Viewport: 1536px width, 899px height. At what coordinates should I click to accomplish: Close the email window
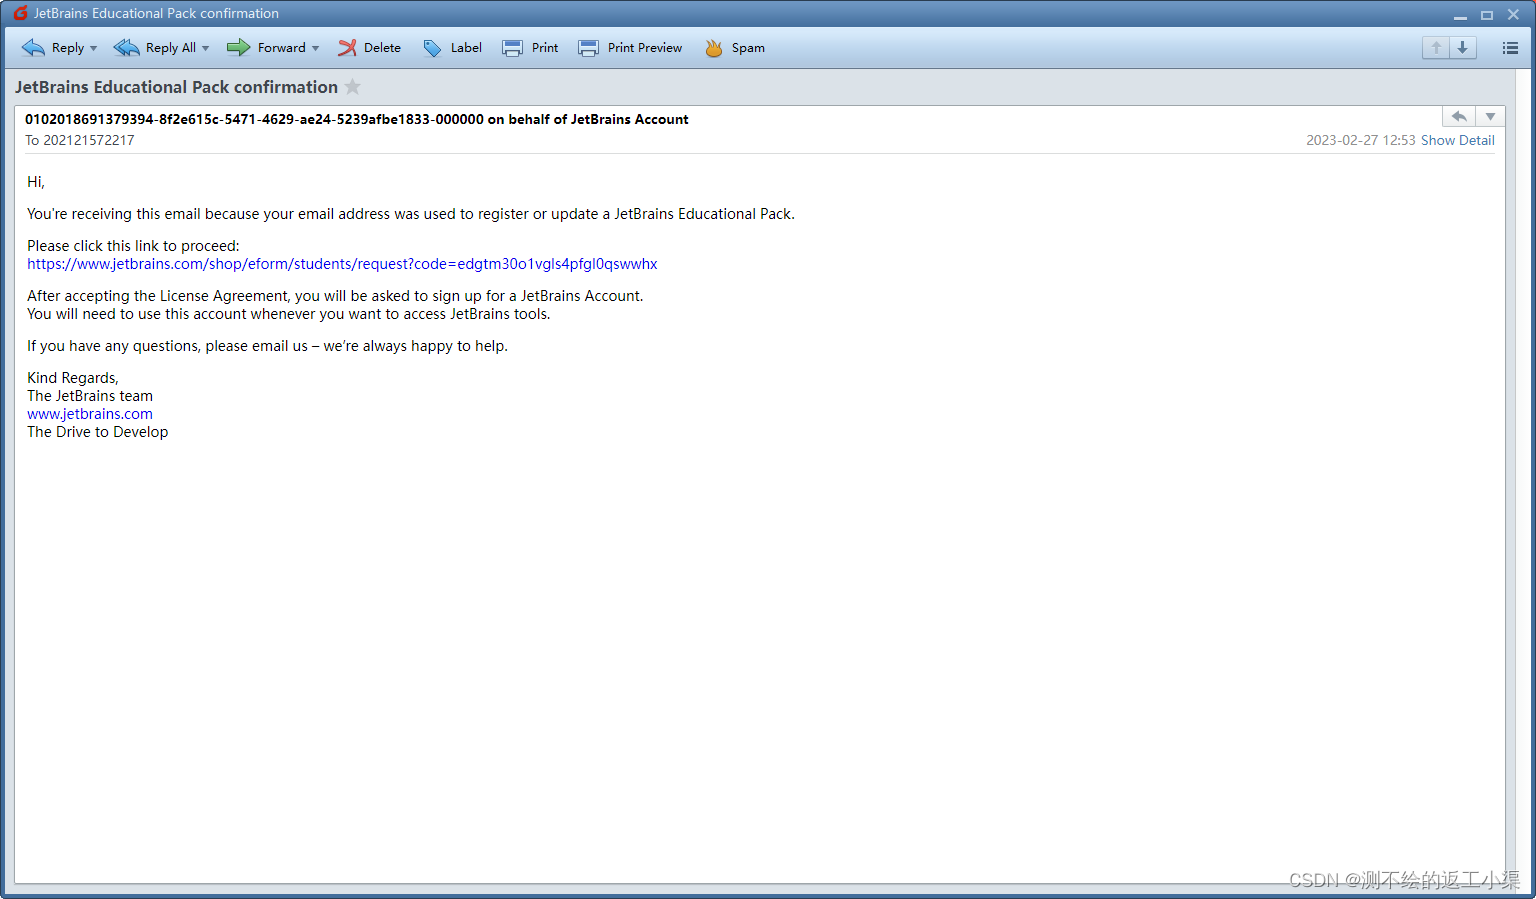1514,14
